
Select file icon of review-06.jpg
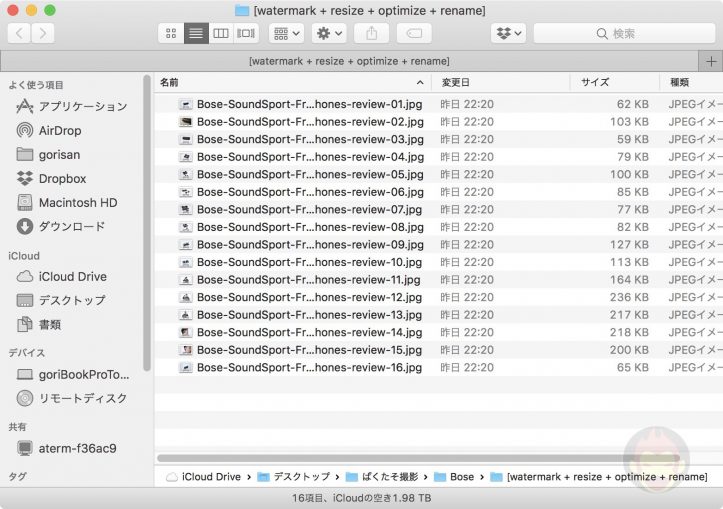pyautogui.click(x=185, y=192)
